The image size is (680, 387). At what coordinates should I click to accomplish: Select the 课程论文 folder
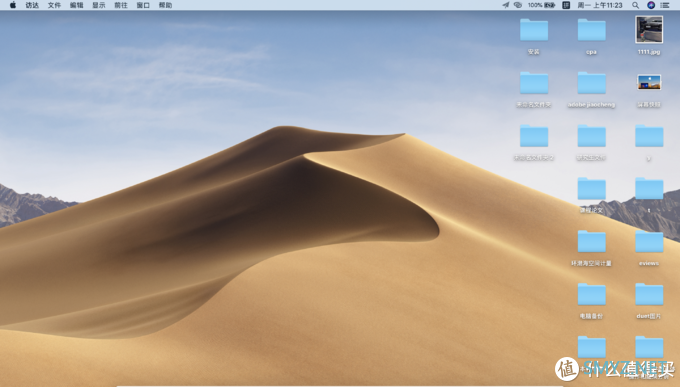592,189
